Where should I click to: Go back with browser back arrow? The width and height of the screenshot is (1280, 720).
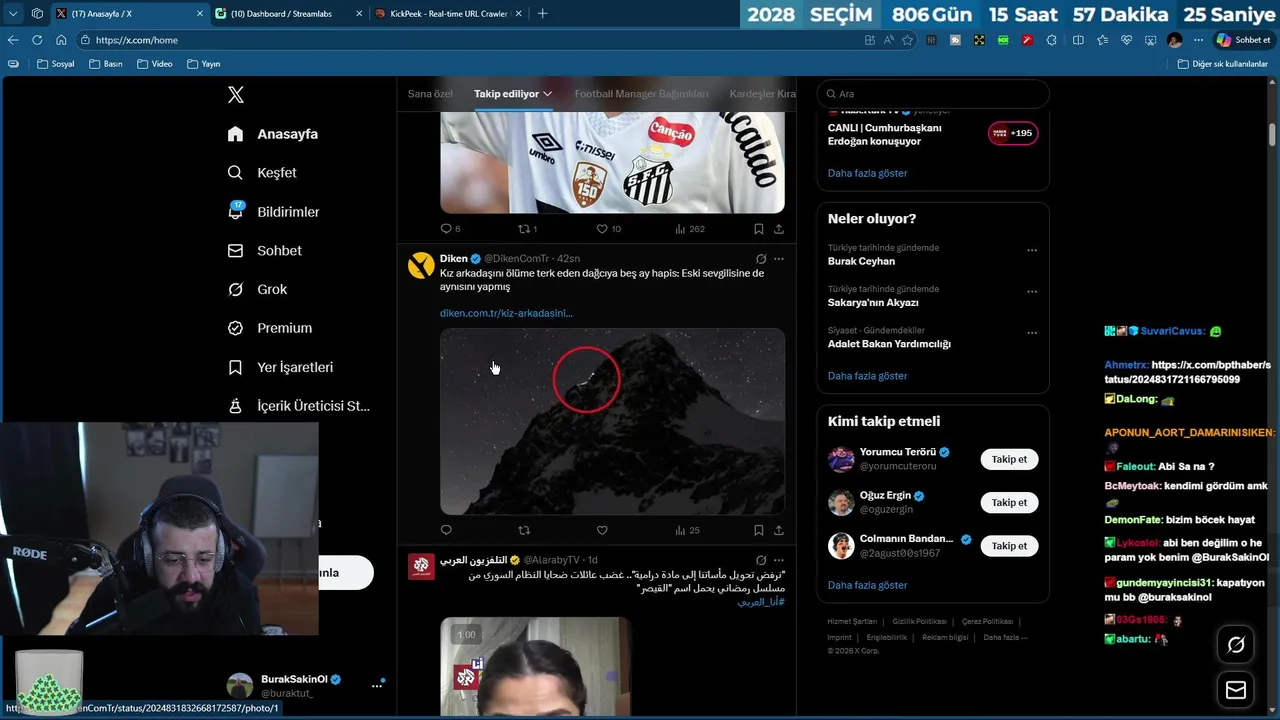13,40
